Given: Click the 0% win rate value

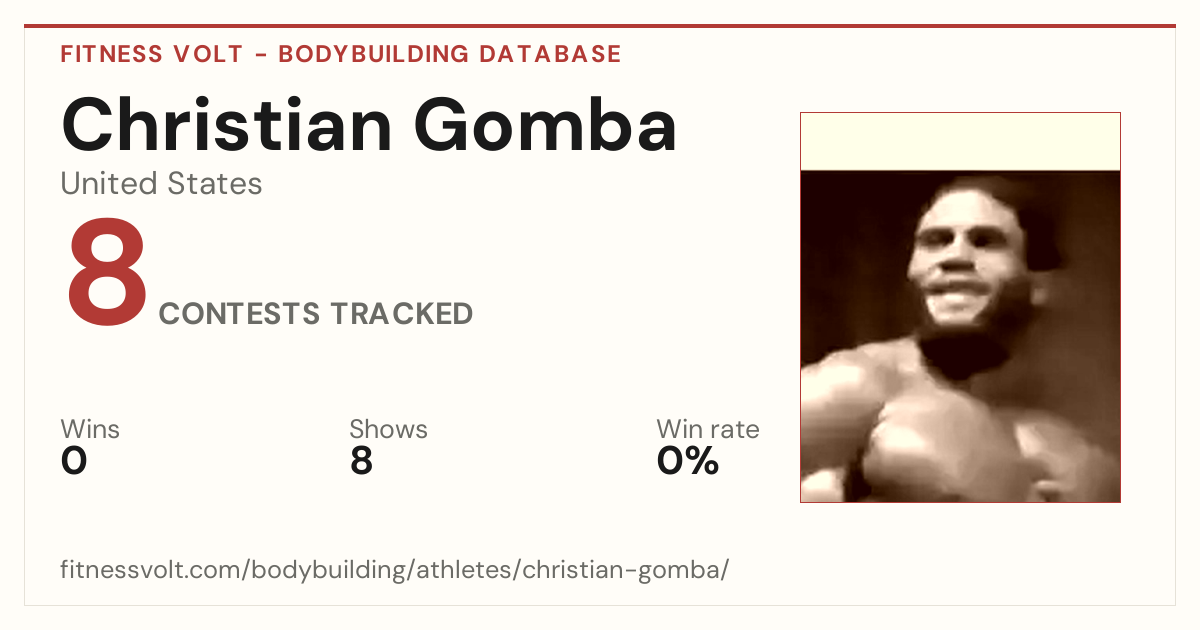Looking at the screenshot, I should (688, 462).
